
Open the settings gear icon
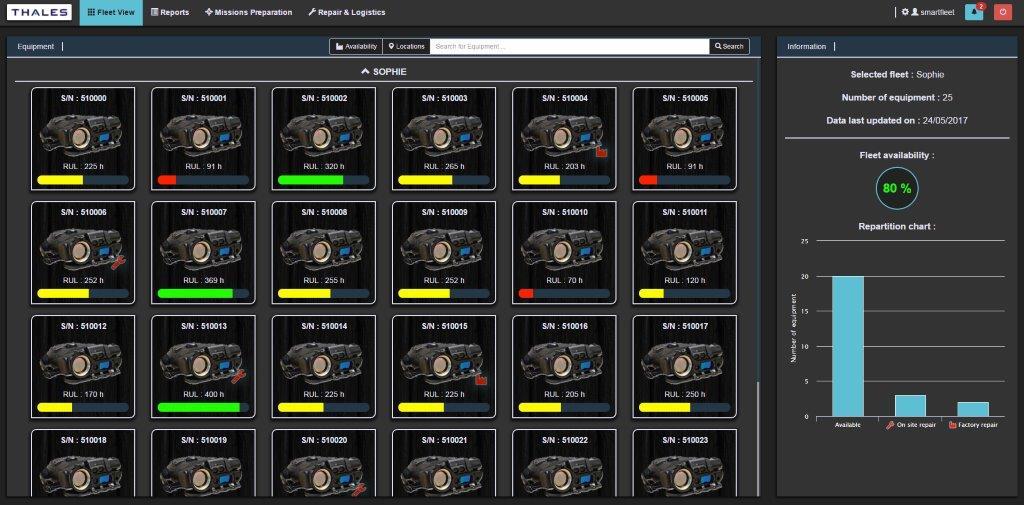(x=904, y=12)
